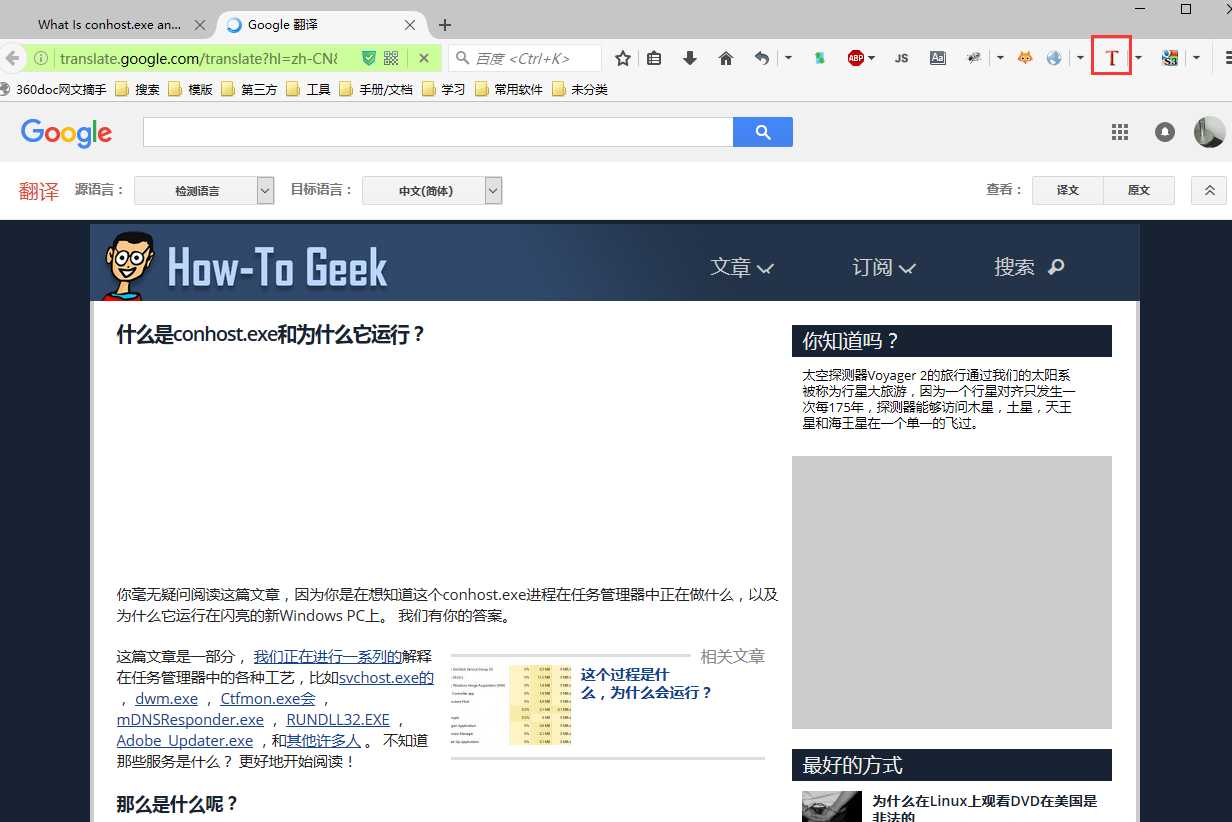Open the downloads arrow icon
This screenshot has height=822, width=1232.
(690, 58)
